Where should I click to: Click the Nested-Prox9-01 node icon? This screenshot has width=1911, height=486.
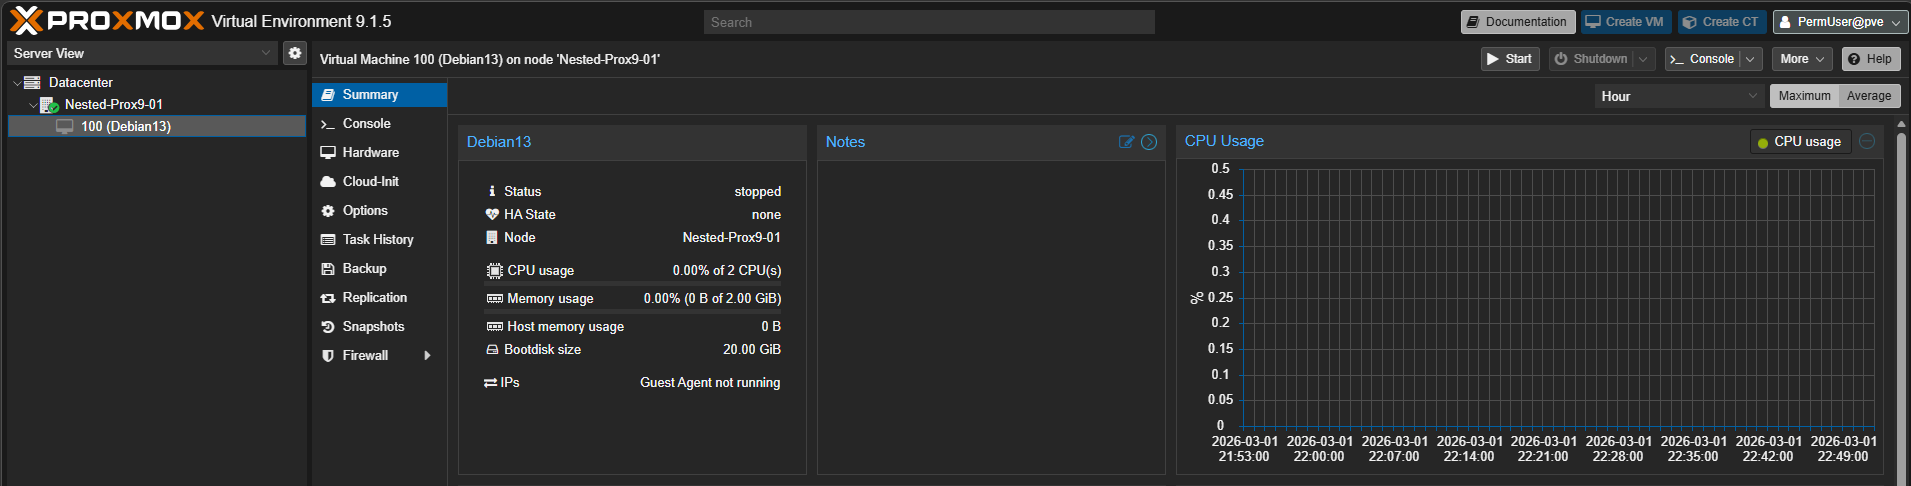(x=49, y=104)
